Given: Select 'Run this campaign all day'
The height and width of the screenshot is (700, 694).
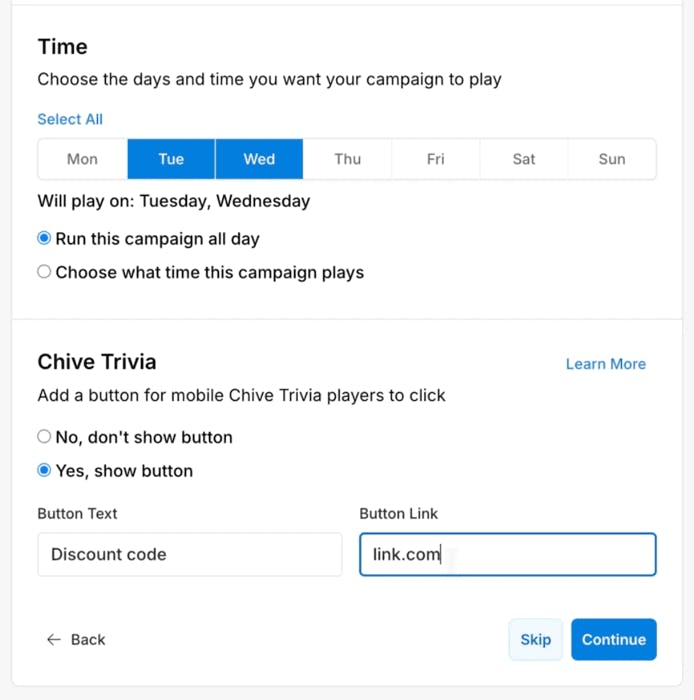Looking at the screenshot, I should pos(44,239).
